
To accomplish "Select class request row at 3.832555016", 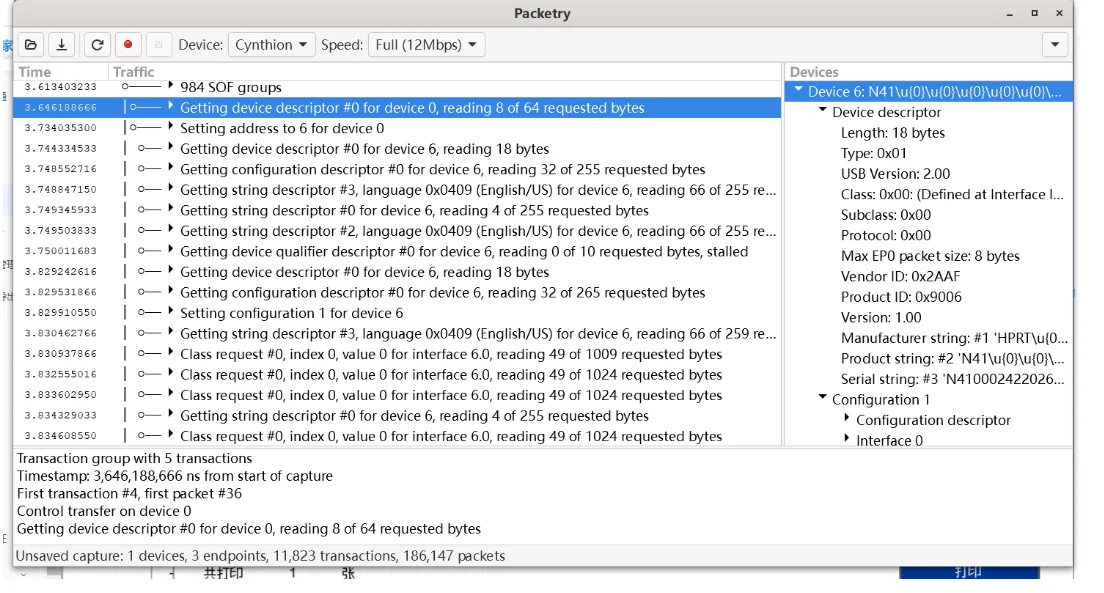I will pos(397,374).
